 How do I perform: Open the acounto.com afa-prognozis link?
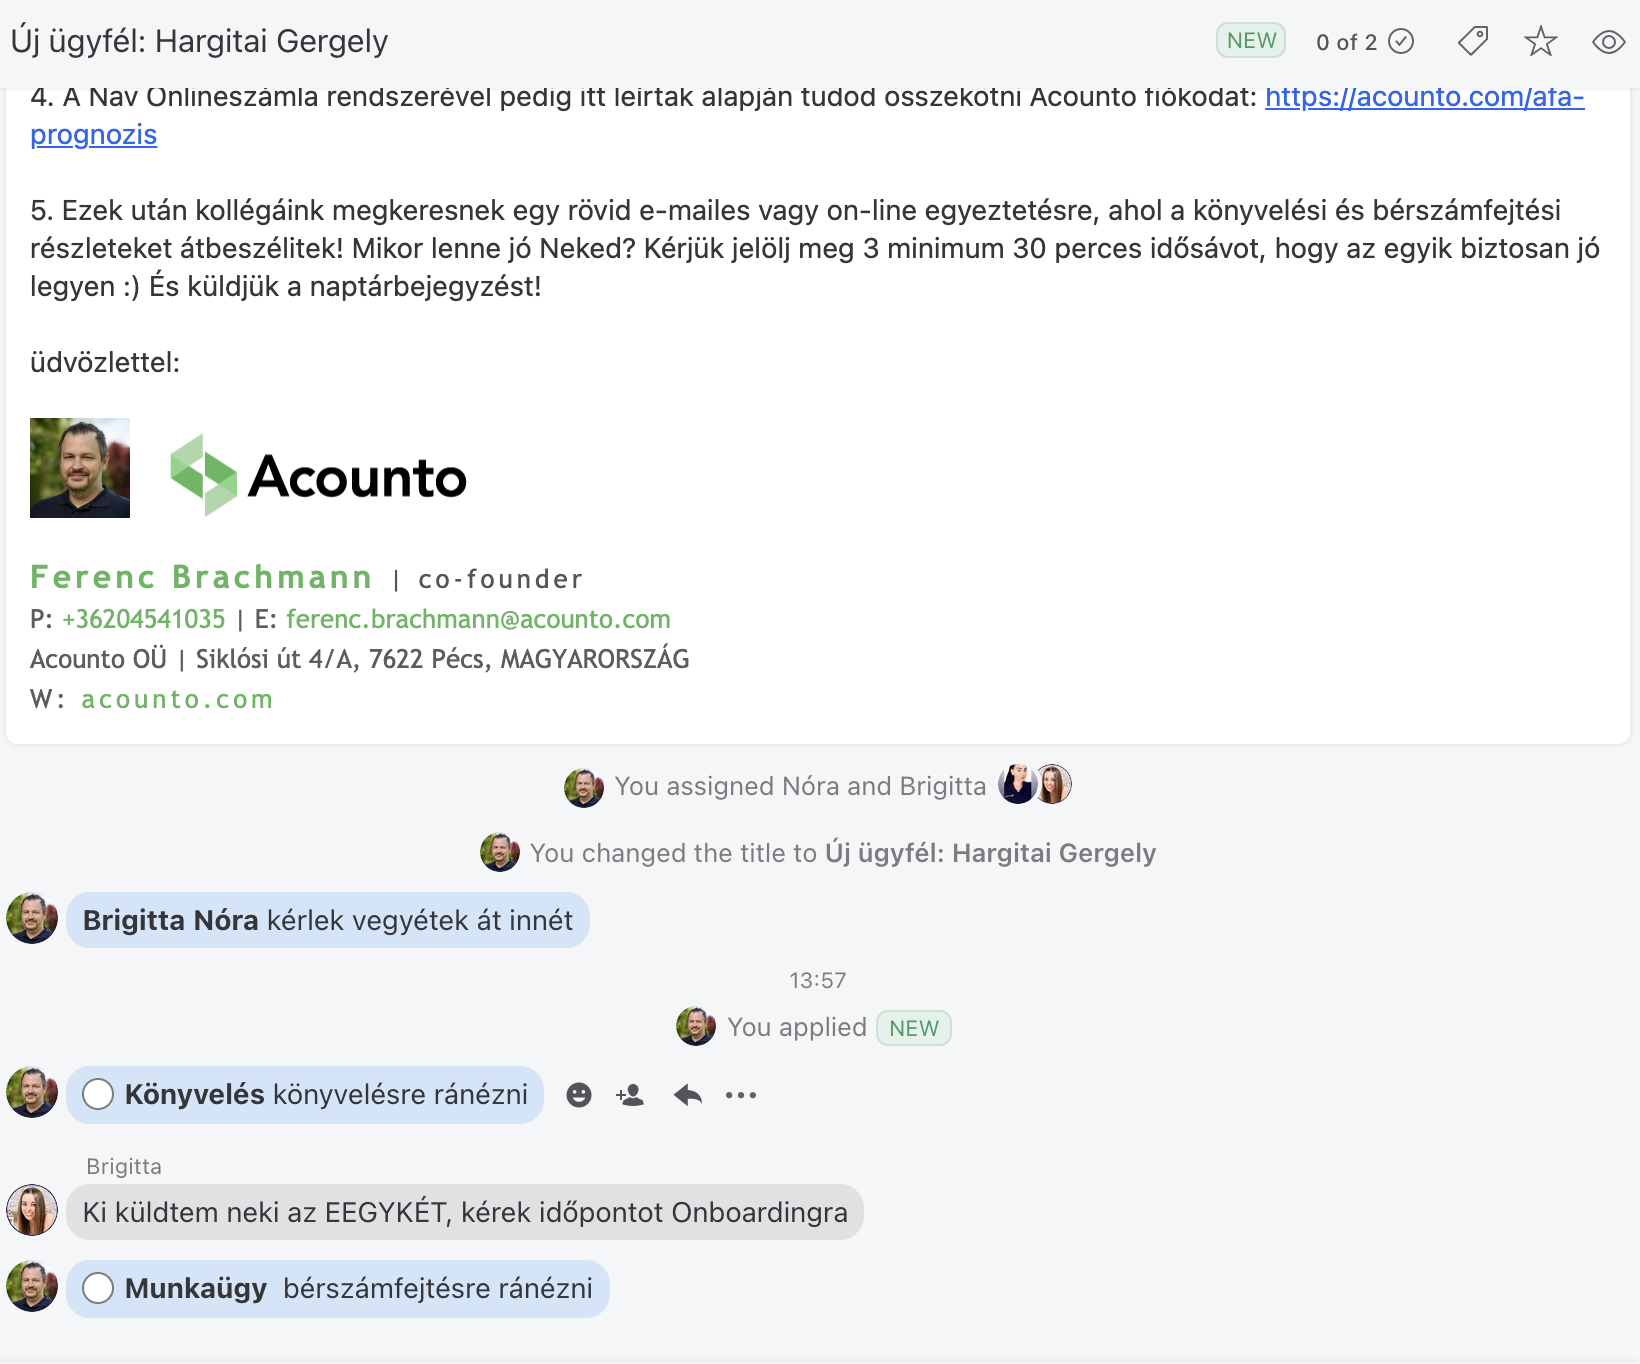pos(1424,97)
